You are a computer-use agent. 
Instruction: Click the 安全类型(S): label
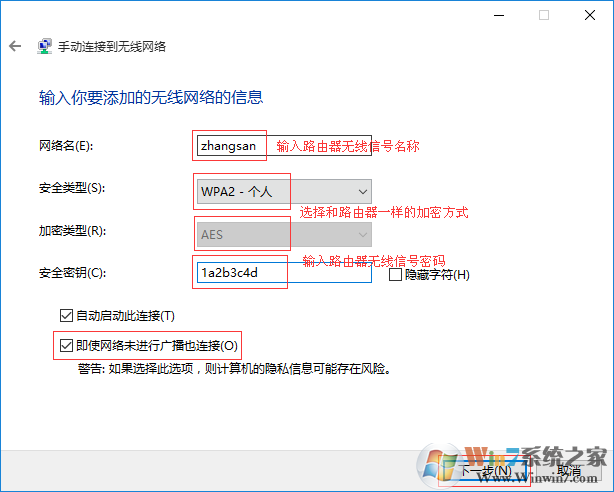click(x=72, y=188)
